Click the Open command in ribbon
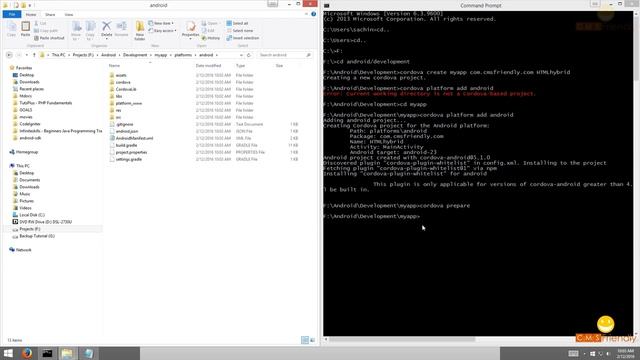The height and width of the screenshot is (360, 640). point(210,24)
